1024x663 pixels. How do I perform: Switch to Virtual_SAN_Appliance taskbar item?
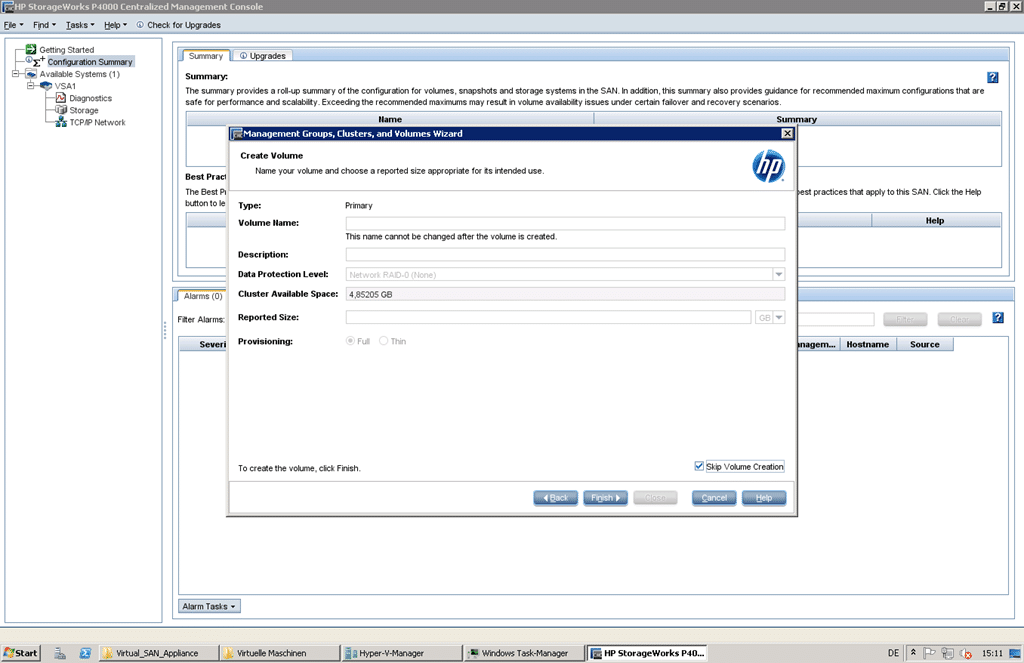tap(158, 653)
